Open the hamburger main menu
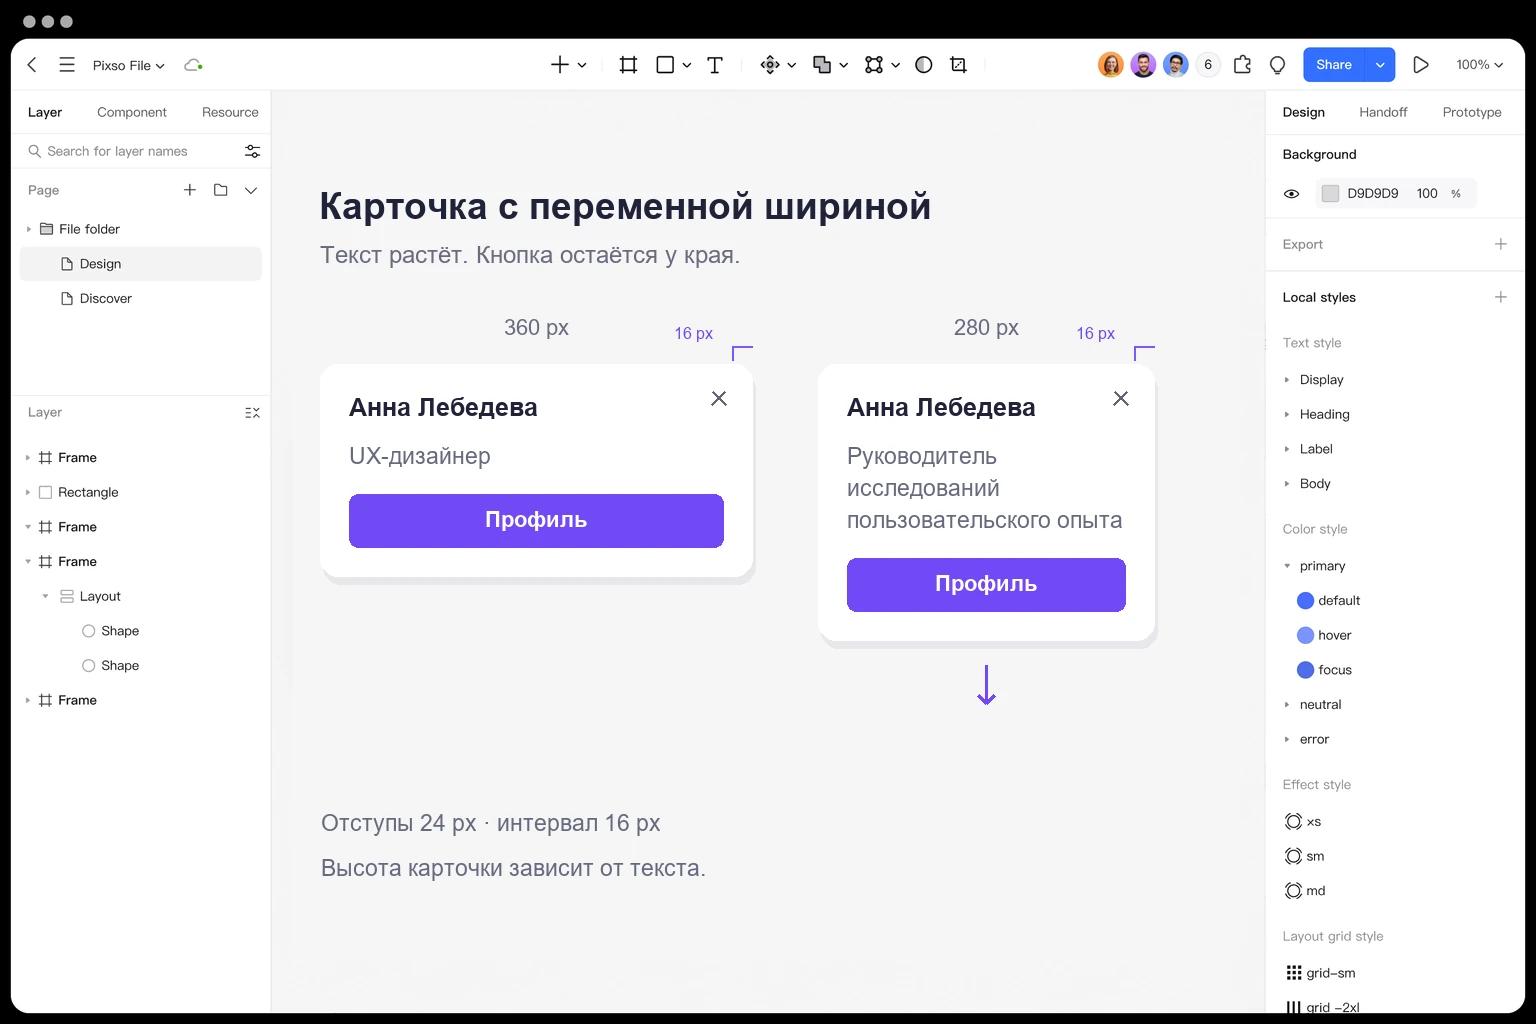1536x1024 pixels. point(67,65)
